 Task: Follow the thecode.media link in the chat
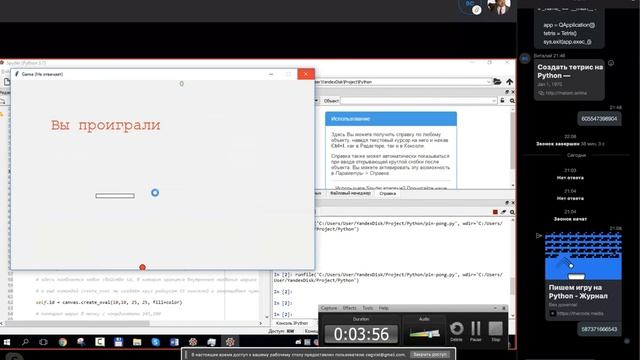point(580,313)
